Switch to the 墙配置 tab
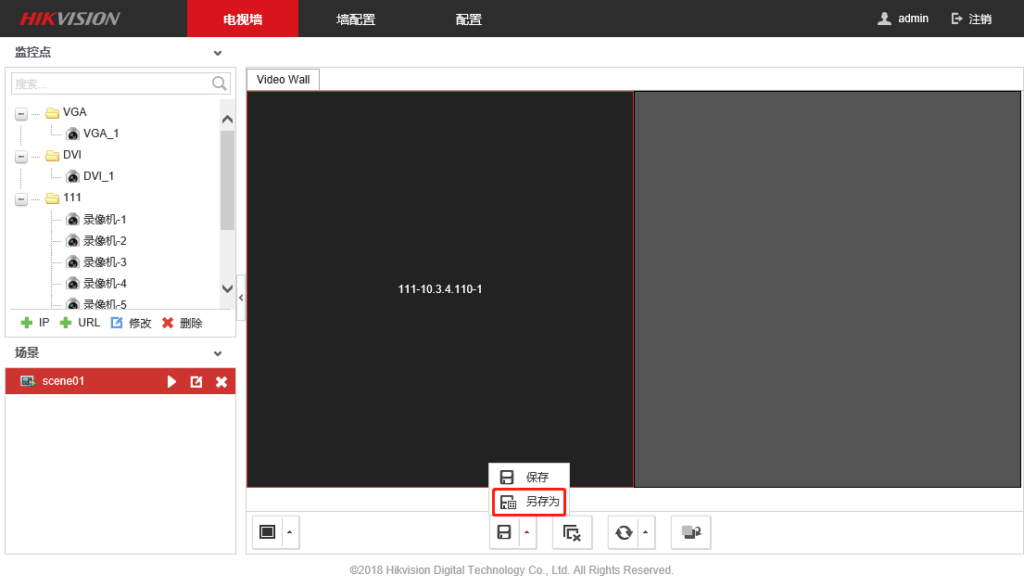 [356, 19]
